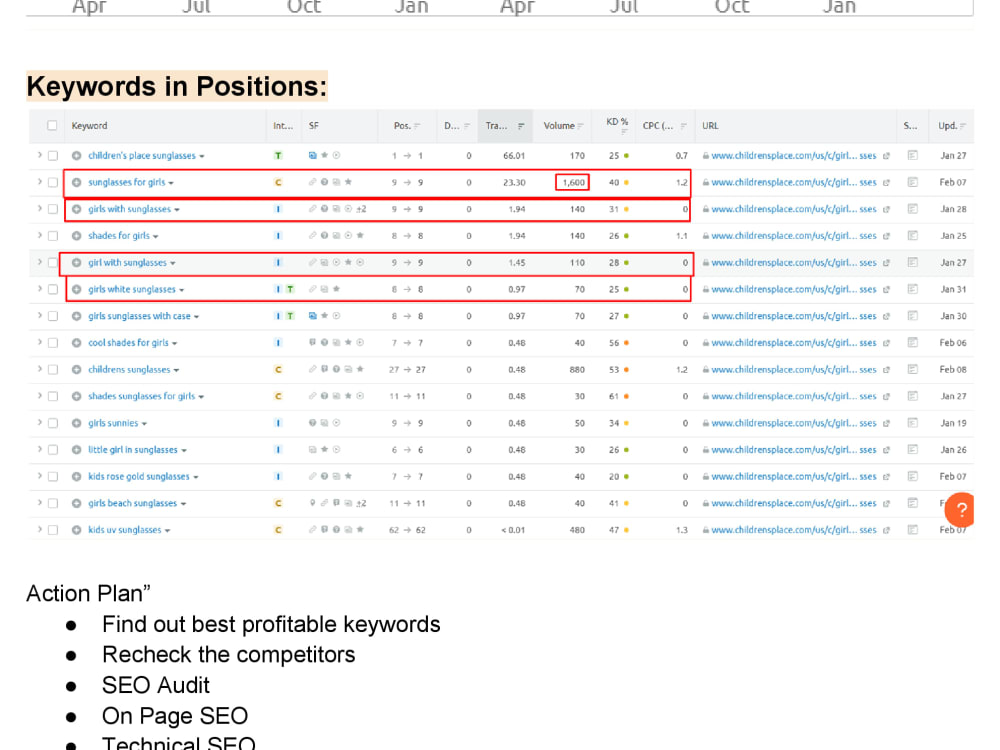The image size is (1000, 750).
Task: Sort by KD % column sort icon
Action: click(624, 132)
